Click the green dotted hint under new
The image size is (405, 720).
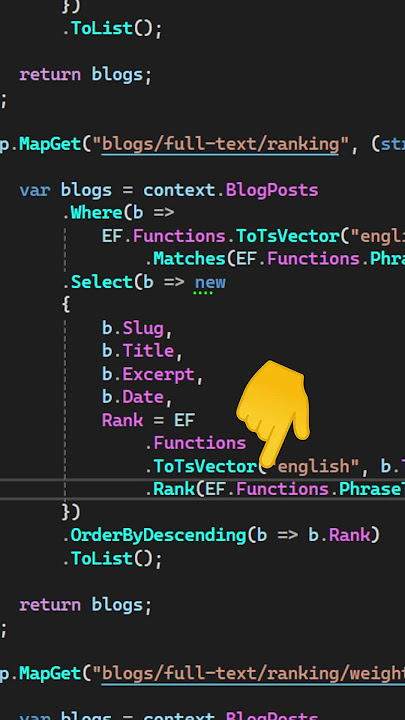pyautogui.click(x=203, y=292)
